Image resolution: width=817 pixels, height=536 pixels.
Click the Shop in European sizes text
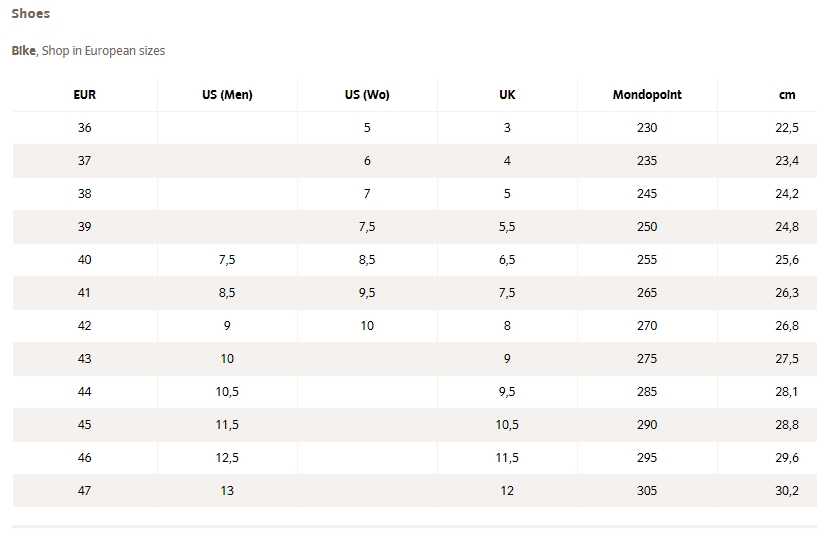tap(103, 51)
